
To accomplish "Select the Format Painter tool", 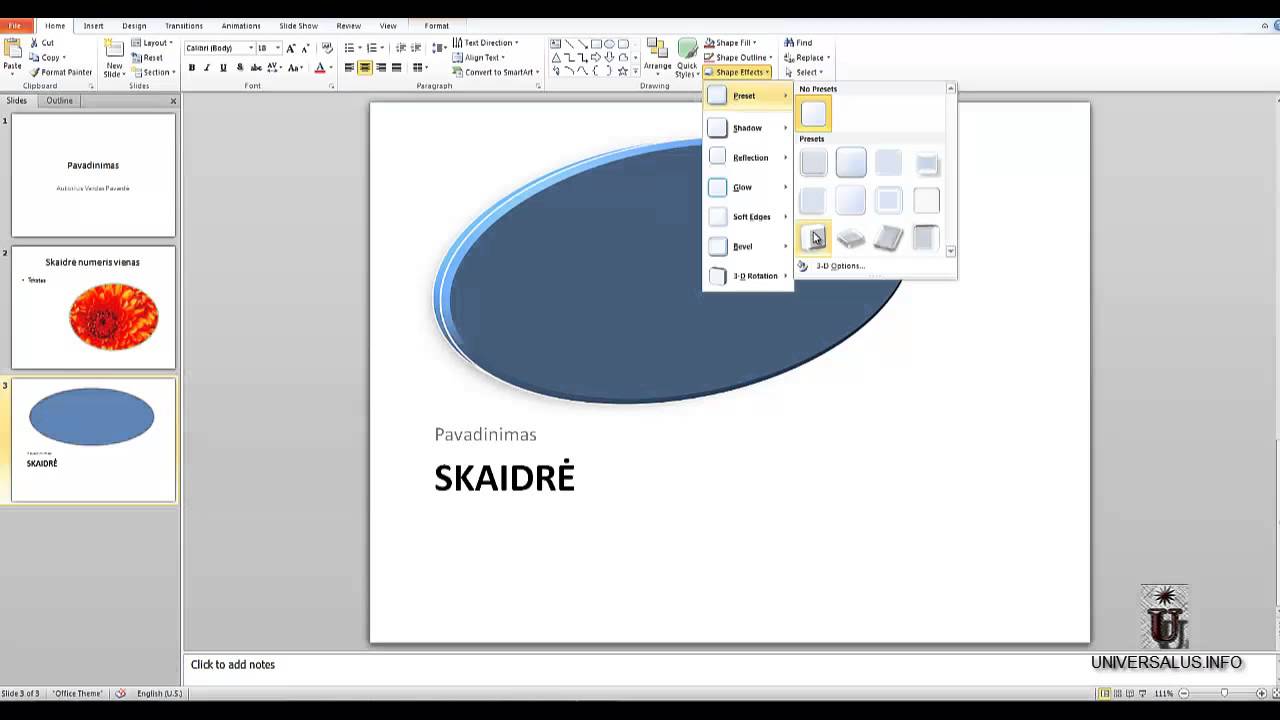I will point(61,72).
